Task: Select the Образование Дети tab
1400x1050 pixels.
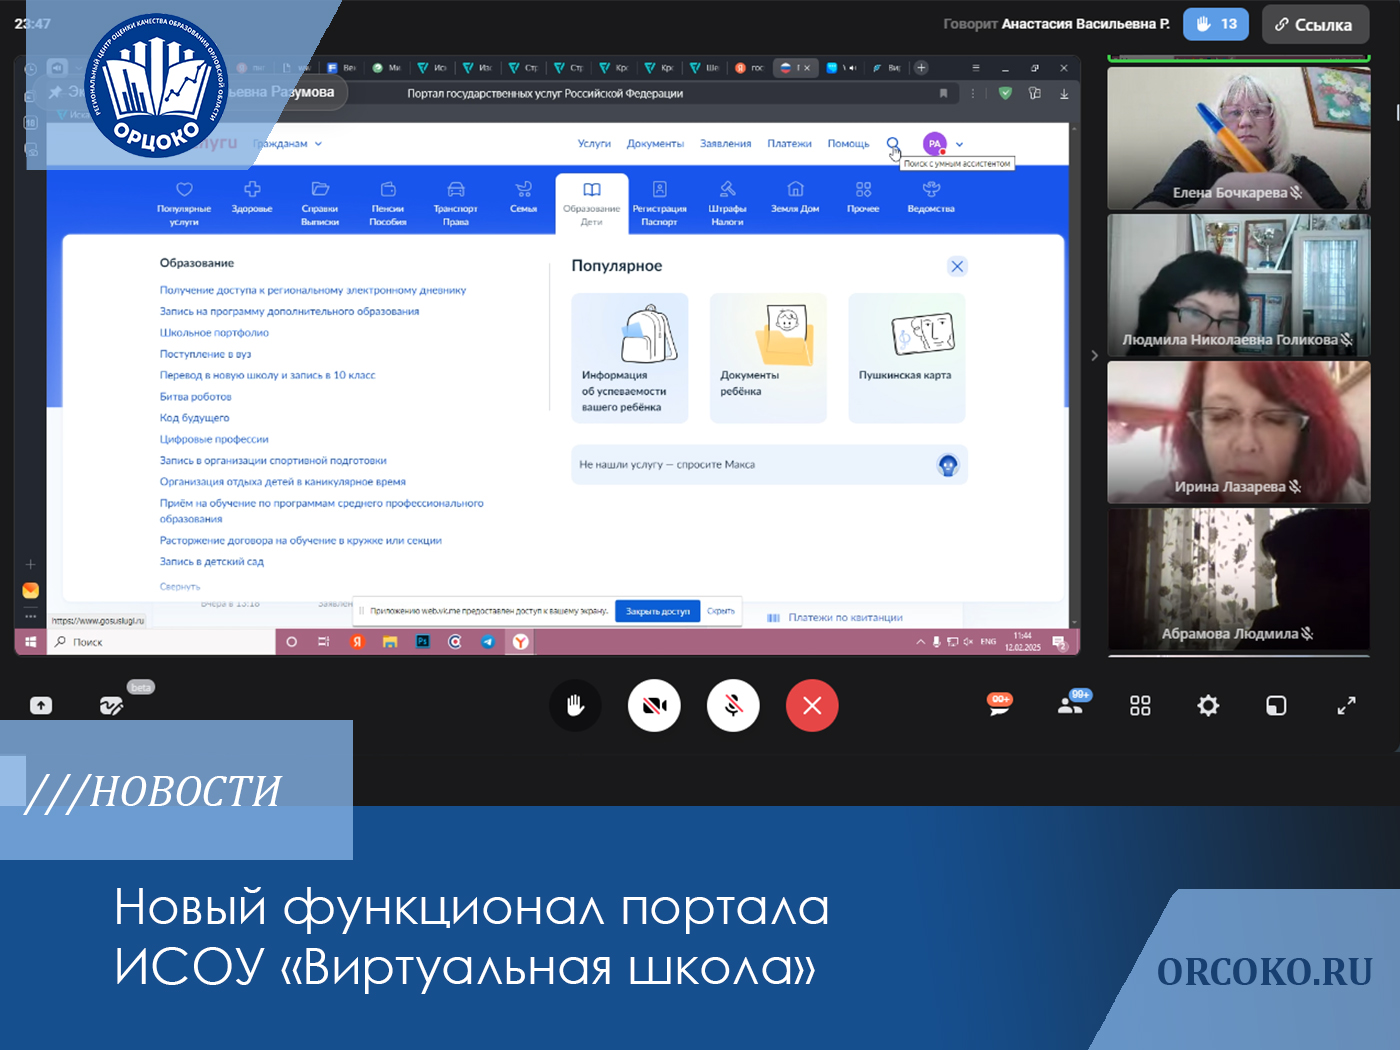Action: tap(591, 203)
